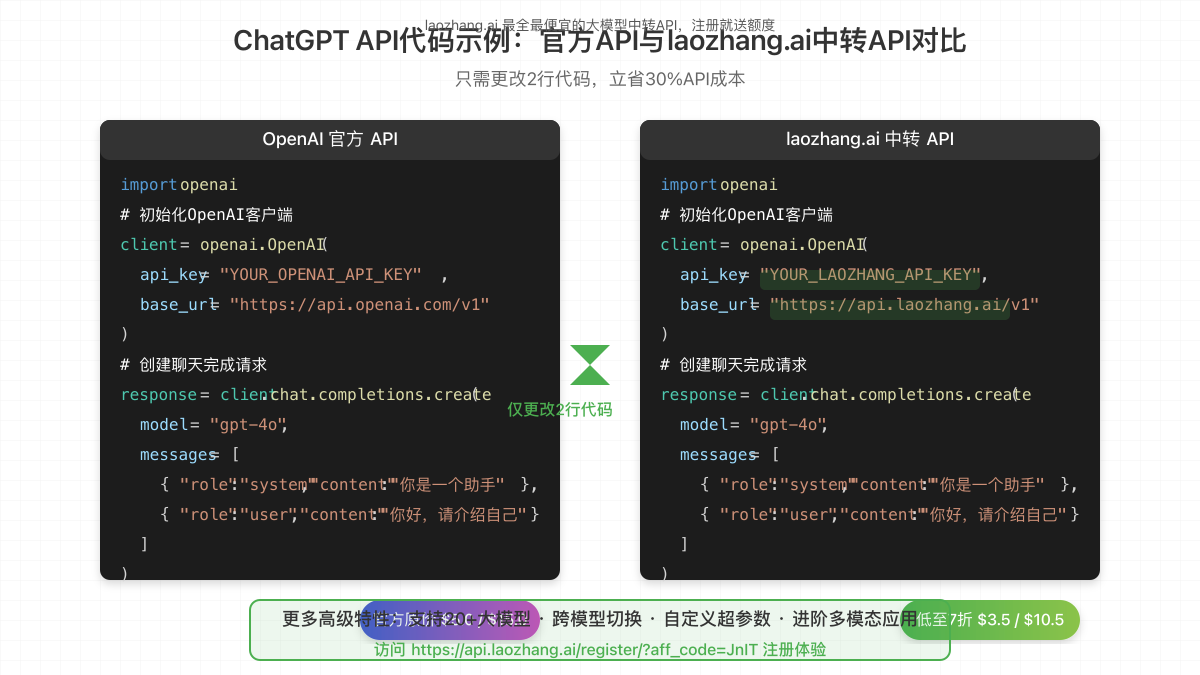Click messages = [ in laozhang.ai panel
The height and width of the screenshot is (675, 1200).
[730, 455]
